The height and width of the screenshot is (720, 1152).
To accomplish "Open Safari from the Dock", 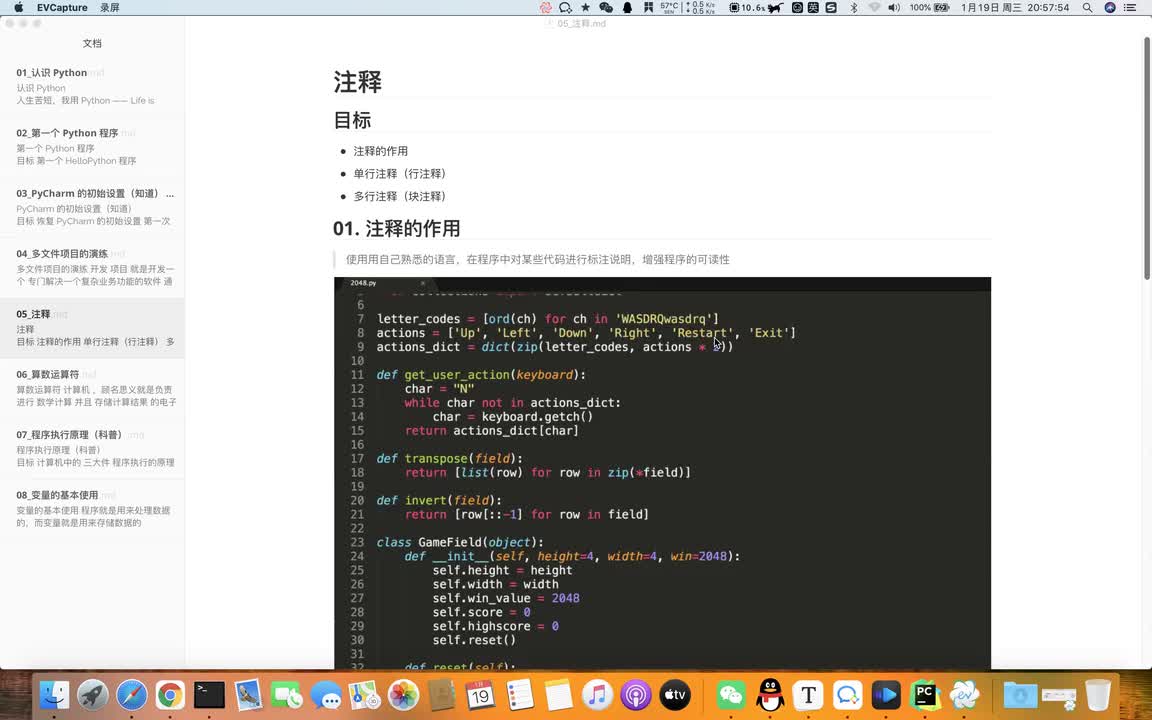I will pos(132,694).
